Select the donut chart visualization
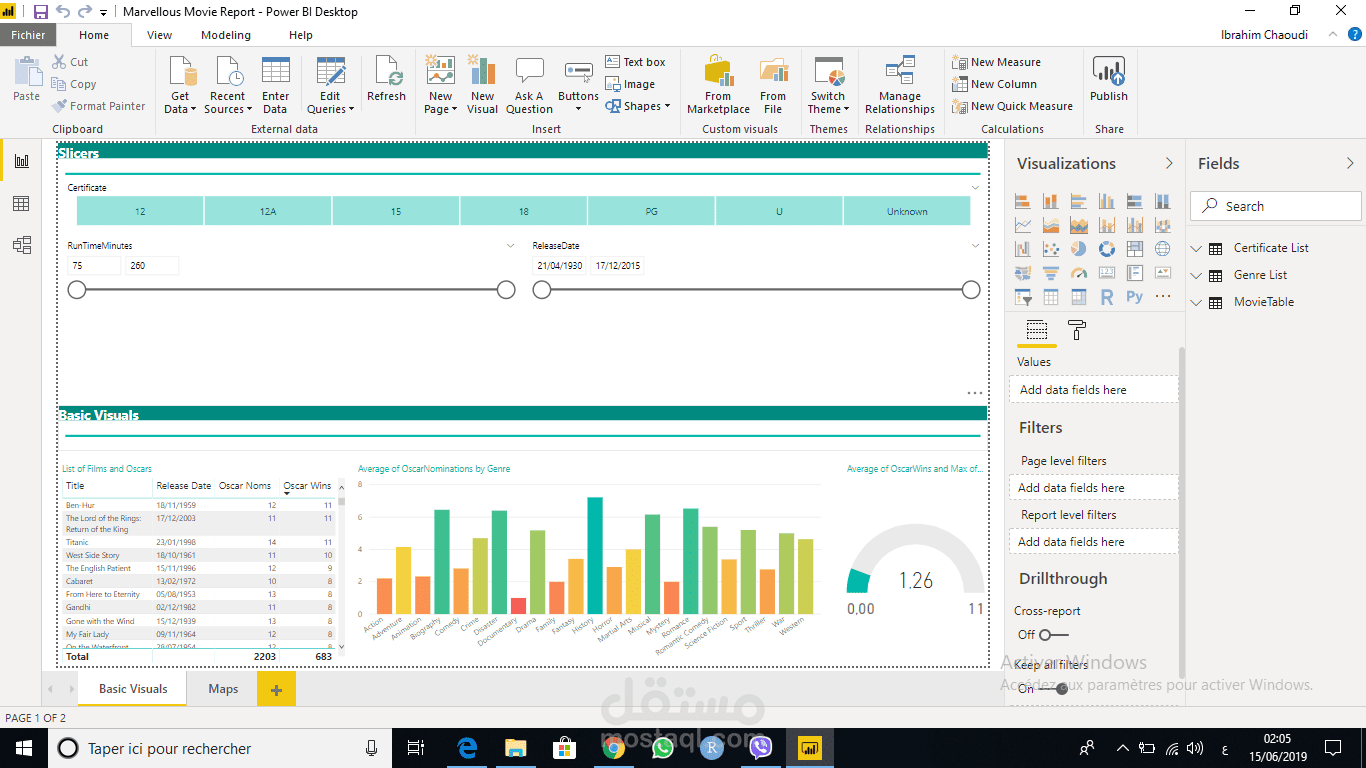The image size is (1366, 768). (1107, 249)
